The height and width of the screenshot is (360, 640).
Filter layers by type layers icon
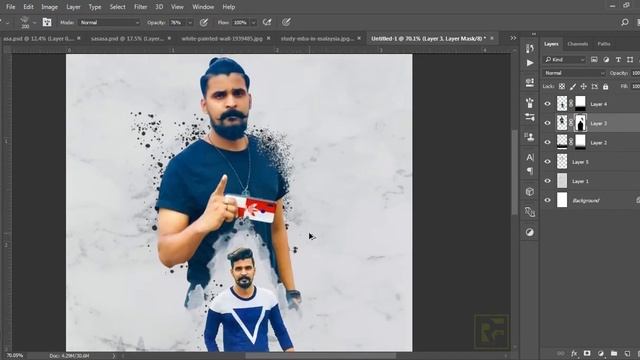click(x=618, y=60)
